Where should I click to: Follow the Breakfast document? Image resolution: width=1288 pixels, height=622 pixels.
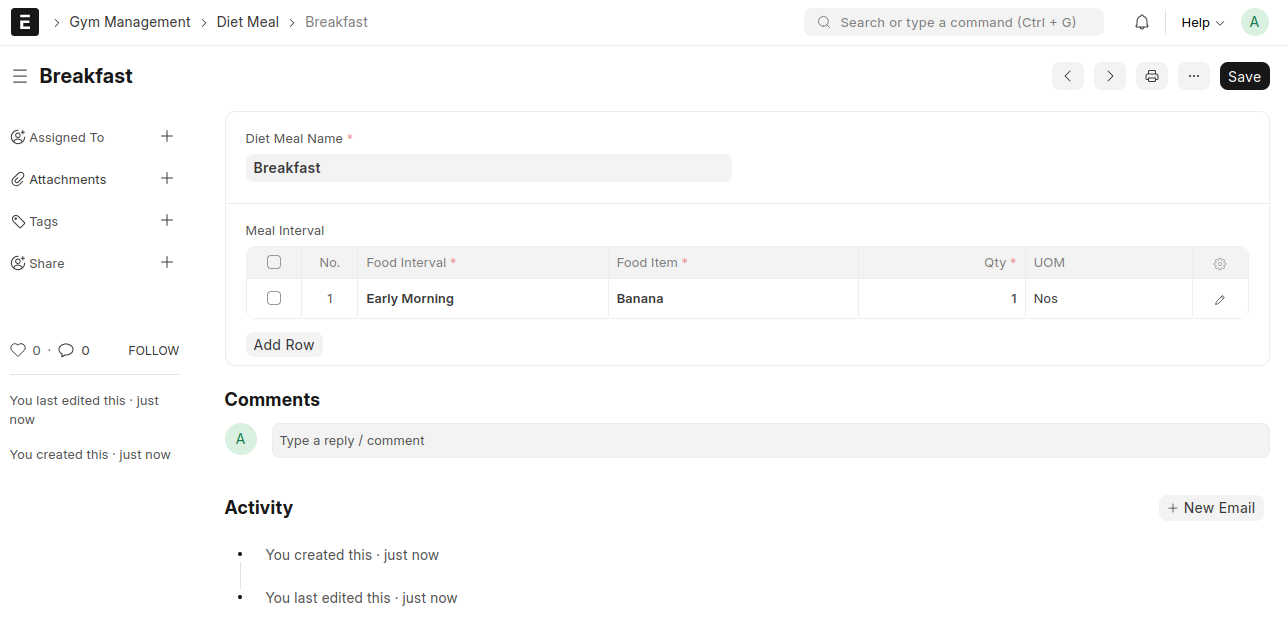point(153,350)
